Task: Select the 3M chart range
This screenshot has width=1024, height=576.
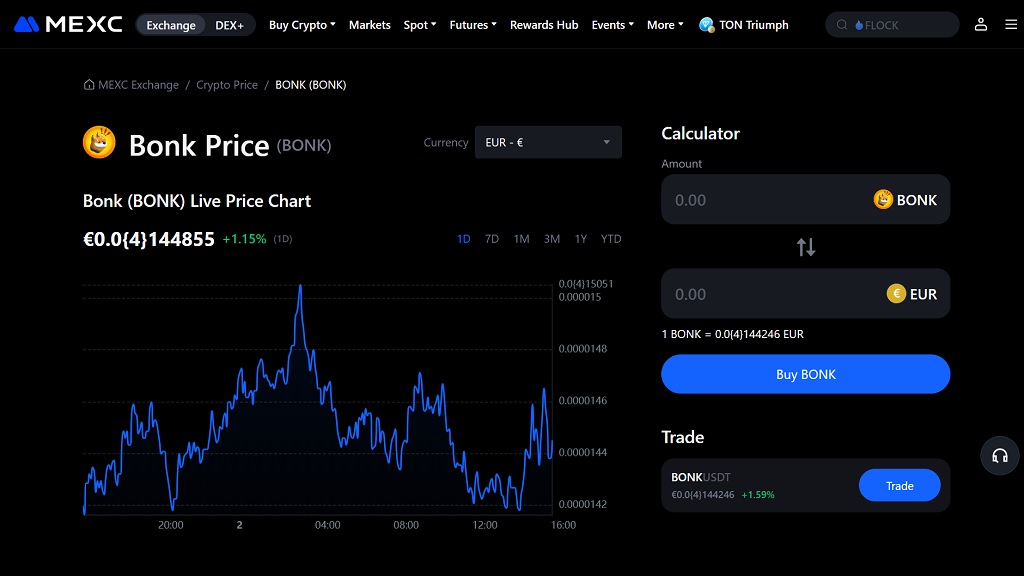Action: click(552, 239)
